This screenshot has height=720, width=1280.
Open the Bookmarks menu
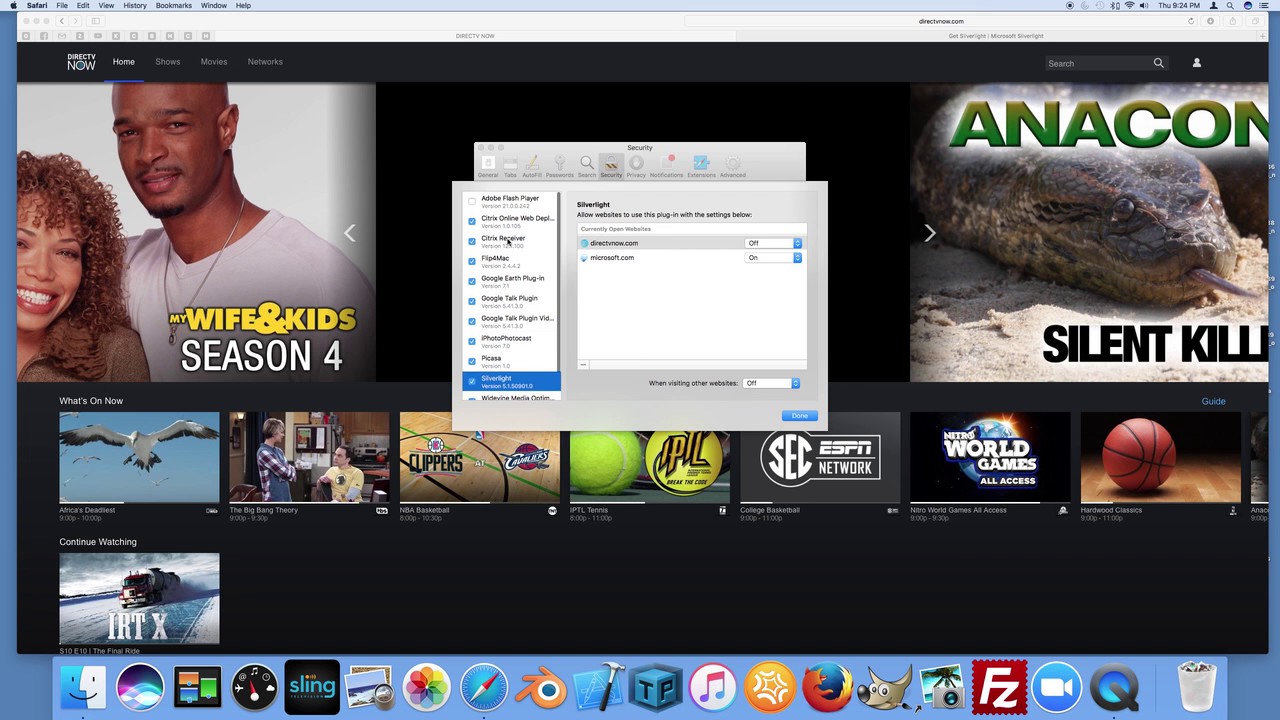(x=174, y=6)
